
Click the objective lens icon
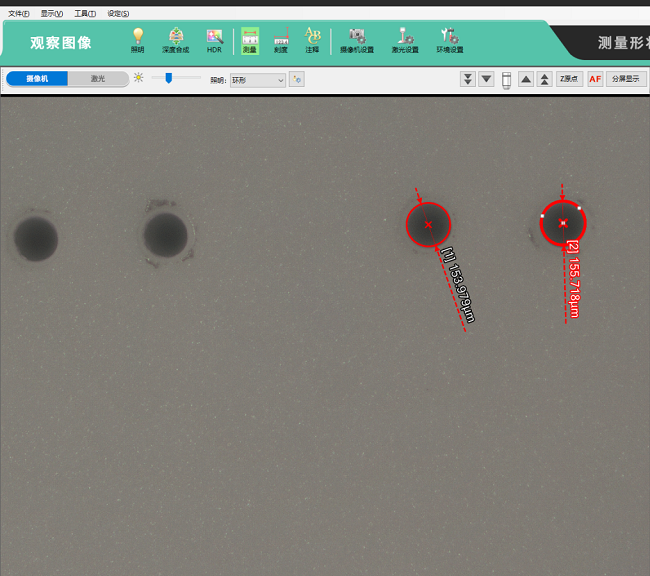(506, 80)
